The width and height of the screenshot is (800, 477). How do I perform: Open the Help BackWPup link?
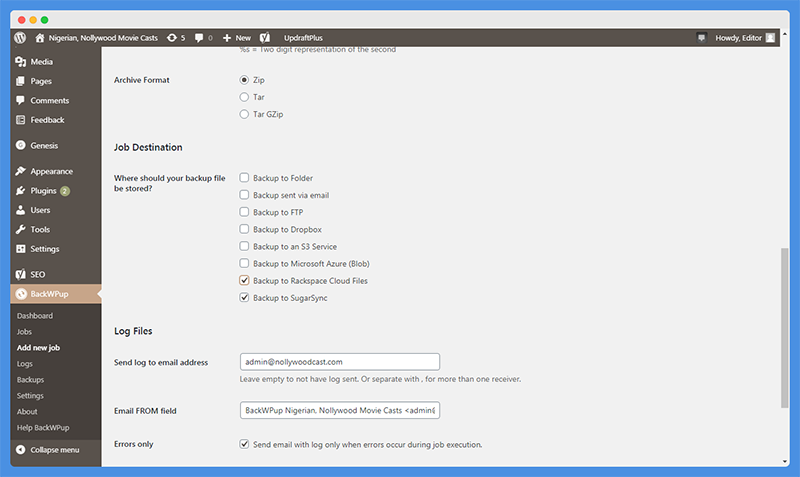coord(43,428)
